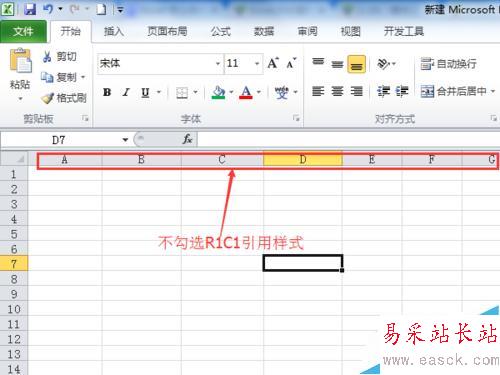Expand the font name dropdown
500x375 pixels.
pos(218,63)
